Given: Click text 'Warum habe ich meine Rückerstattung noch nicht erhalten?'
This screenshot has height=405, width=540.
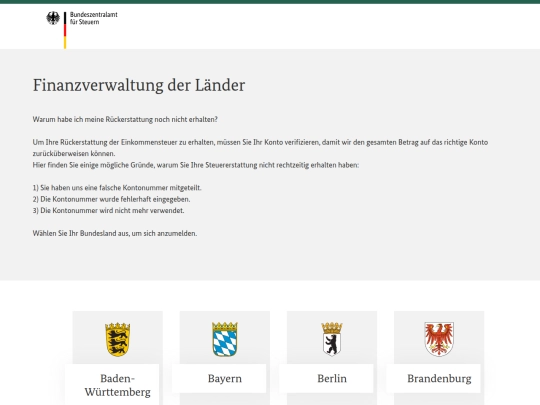Looking at the screenshot, I should click(x=125, y=120).
